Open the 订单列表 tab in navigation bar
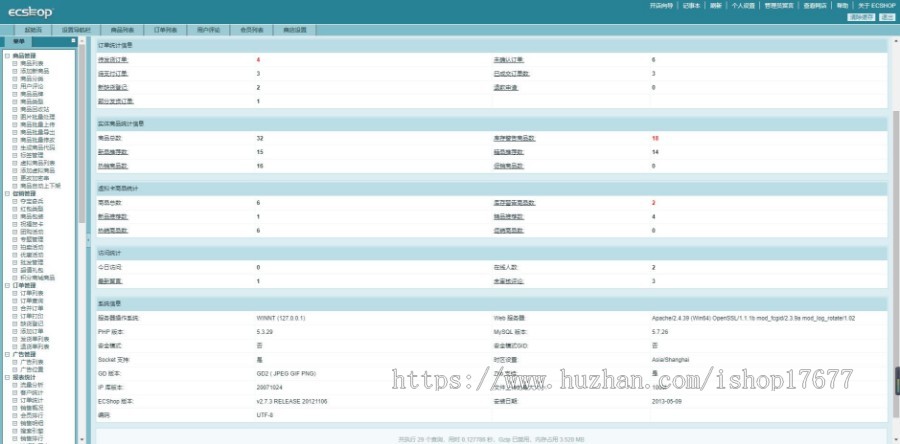This screenshot has width=900, height=444. click(165, 30)
